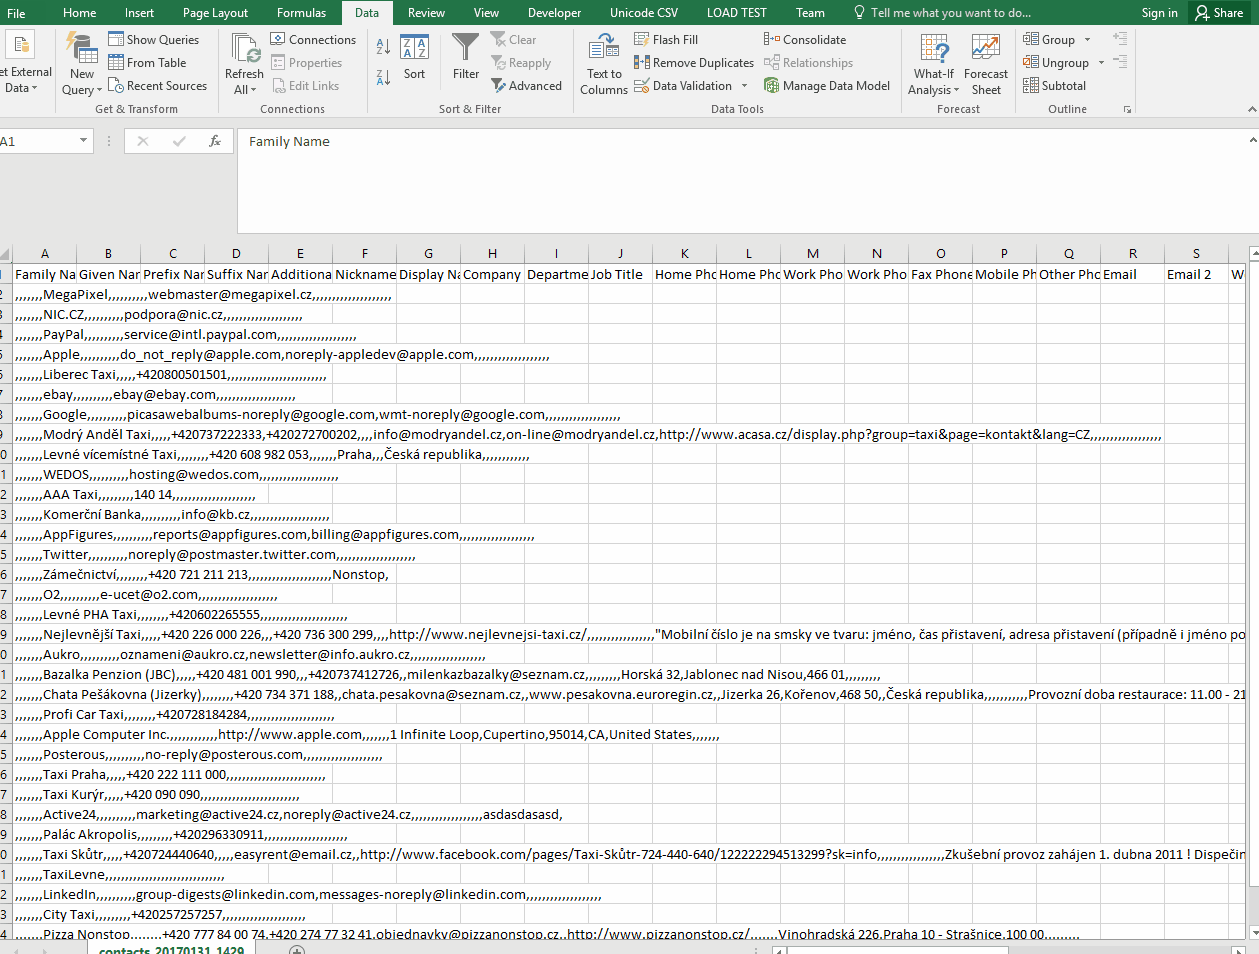
Task: Select the Nickname header cell
Action: coord(364,274)
